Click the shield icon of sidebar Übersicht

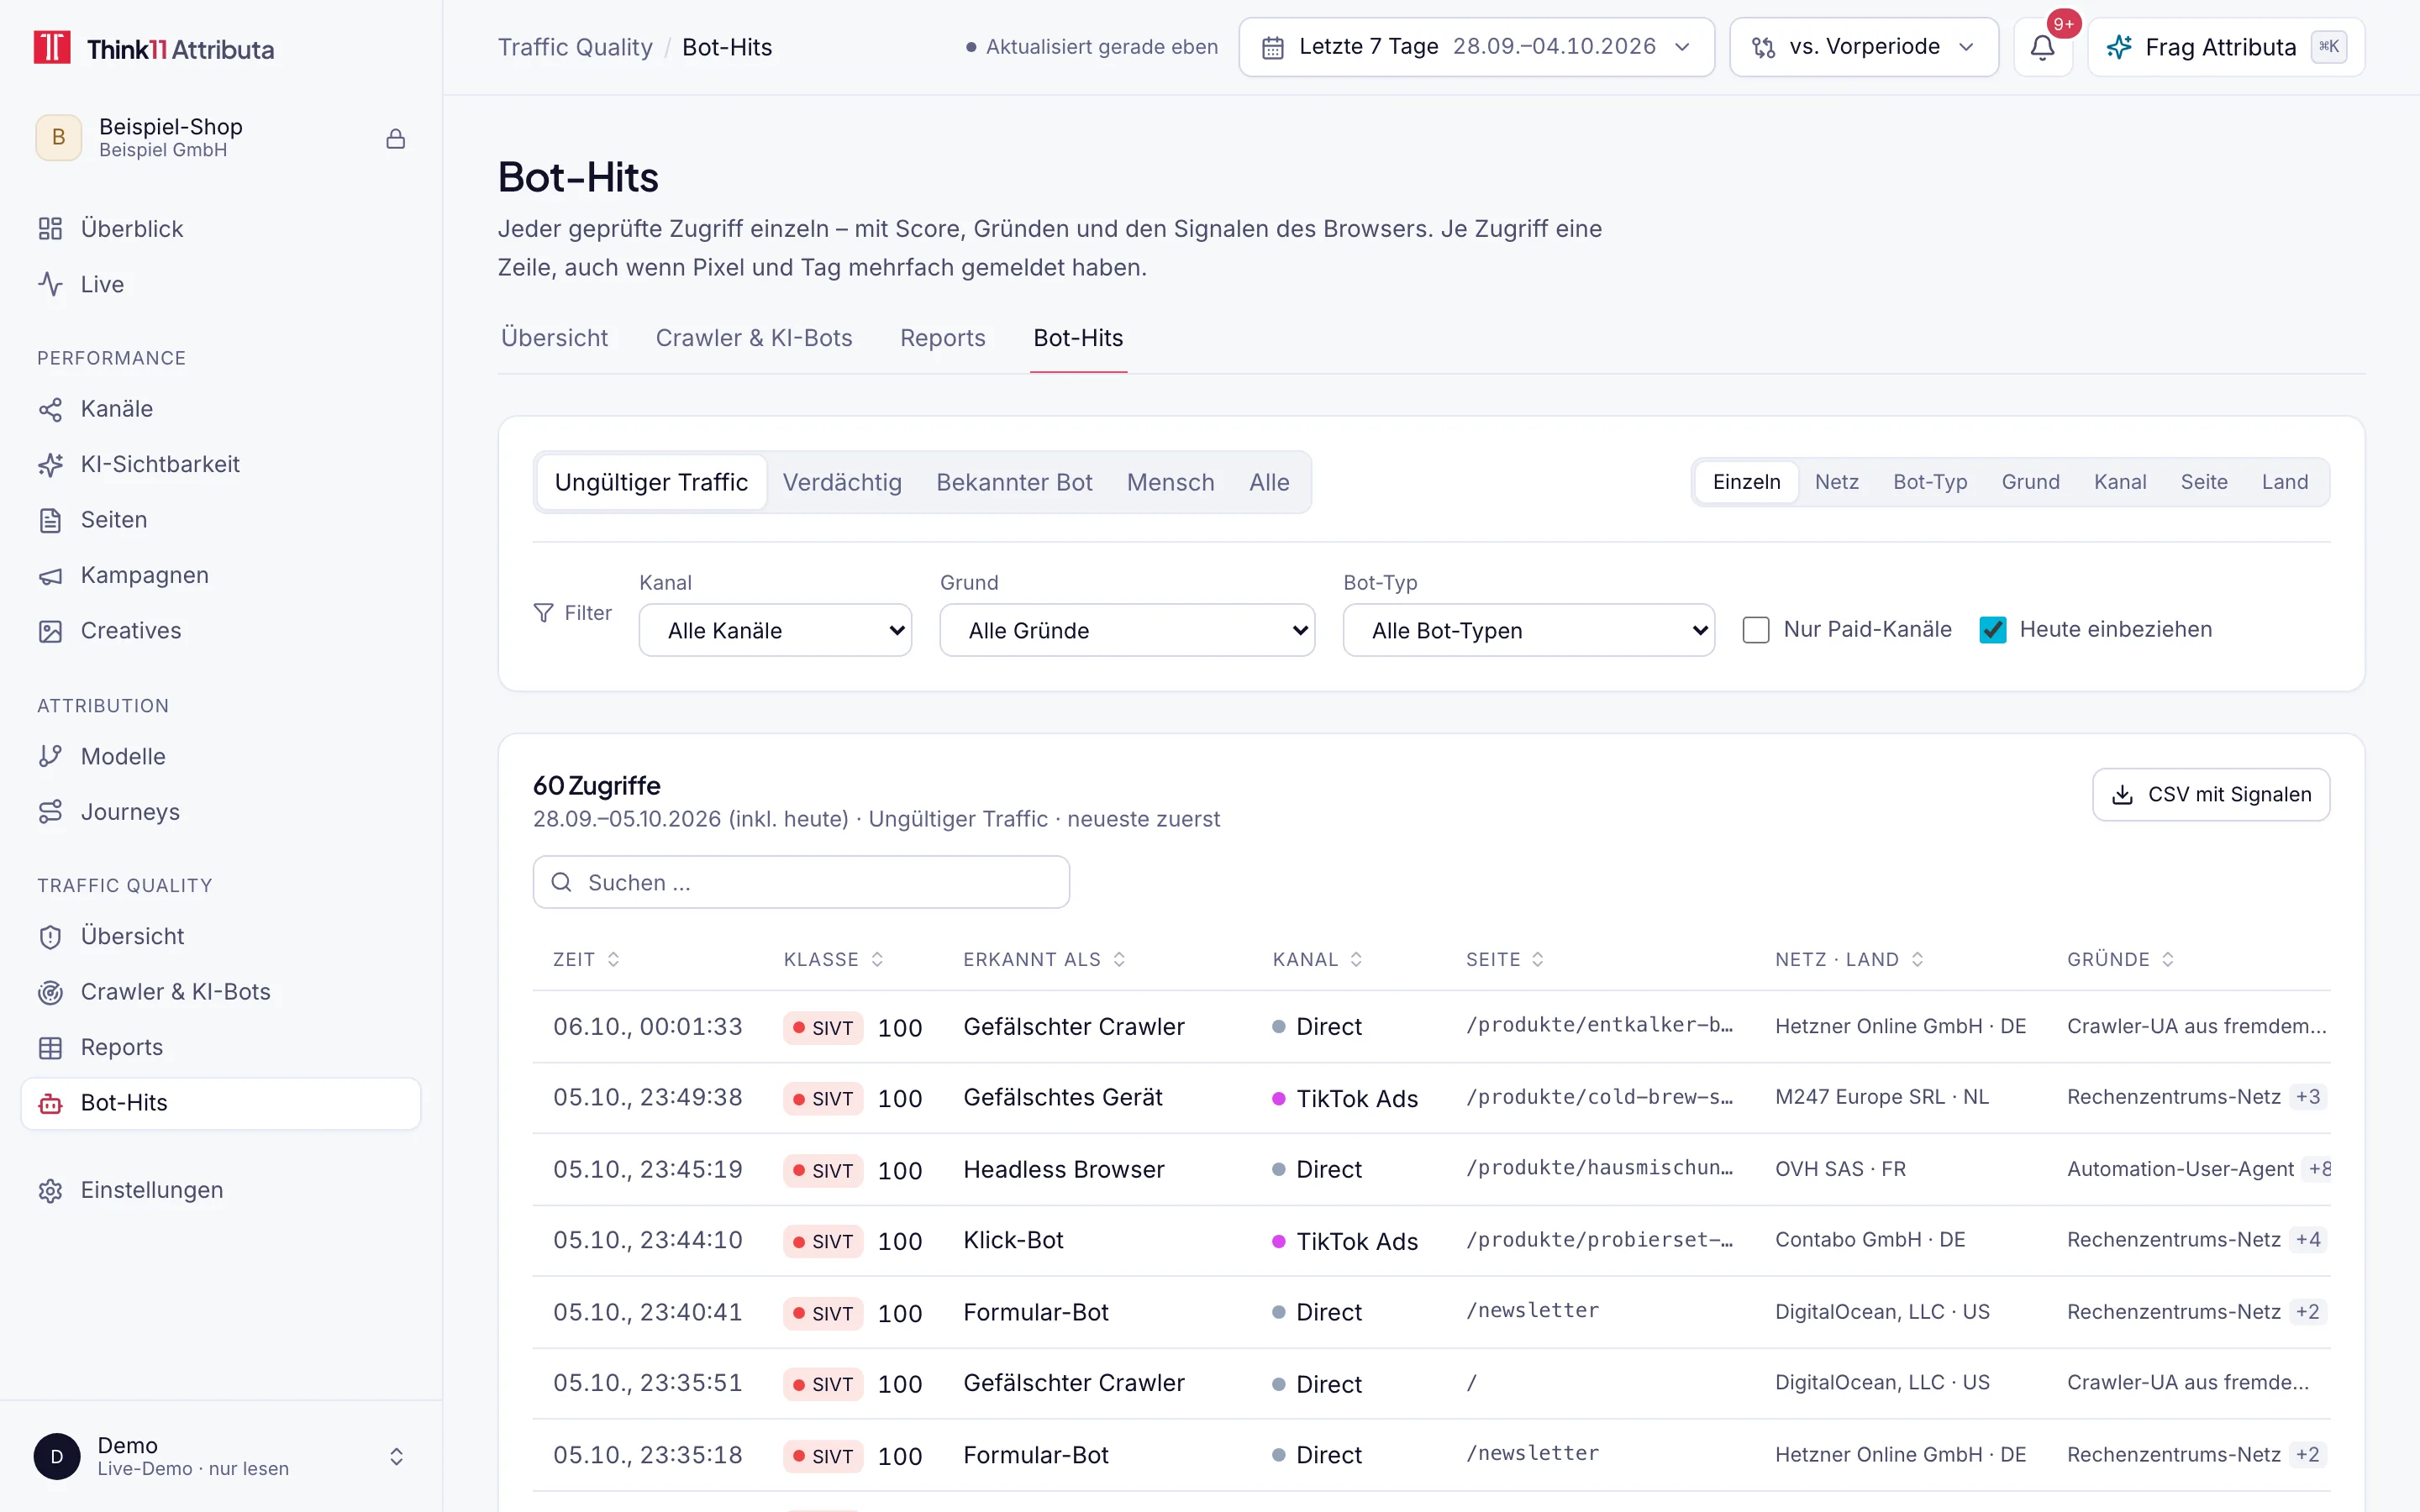(50, 937)
